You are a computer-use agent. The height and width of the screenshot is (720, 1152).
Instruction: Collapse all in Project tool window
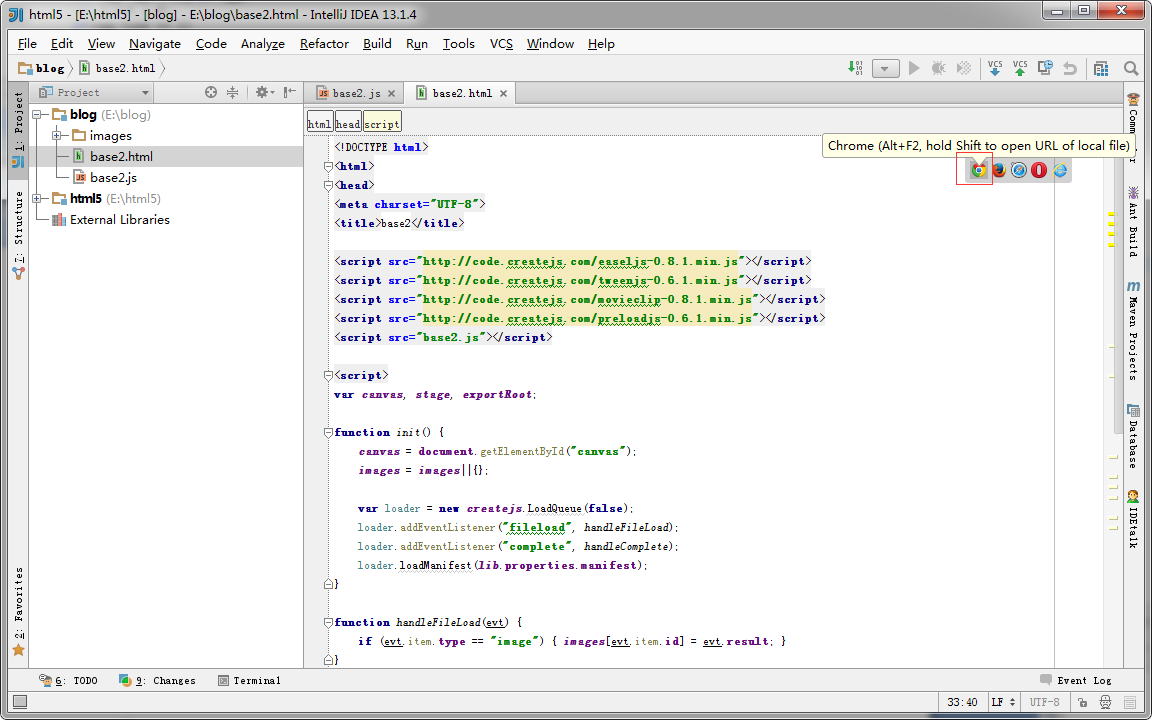point(232,92)
